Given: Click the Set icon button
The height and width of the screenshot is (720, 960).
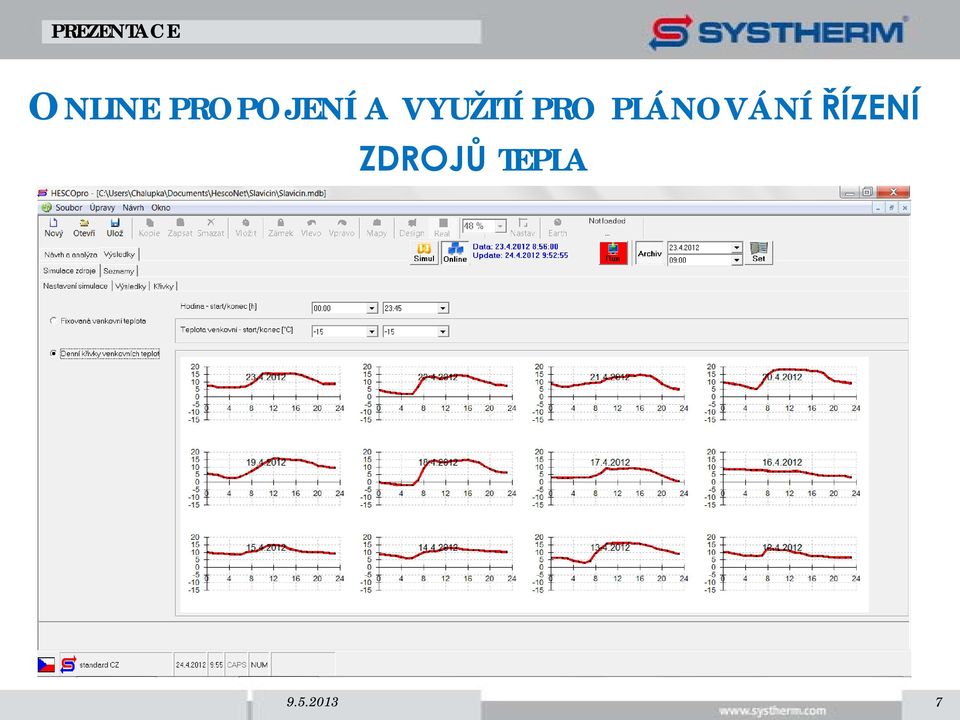Looking at the screenshot, I should coord(759,253).
